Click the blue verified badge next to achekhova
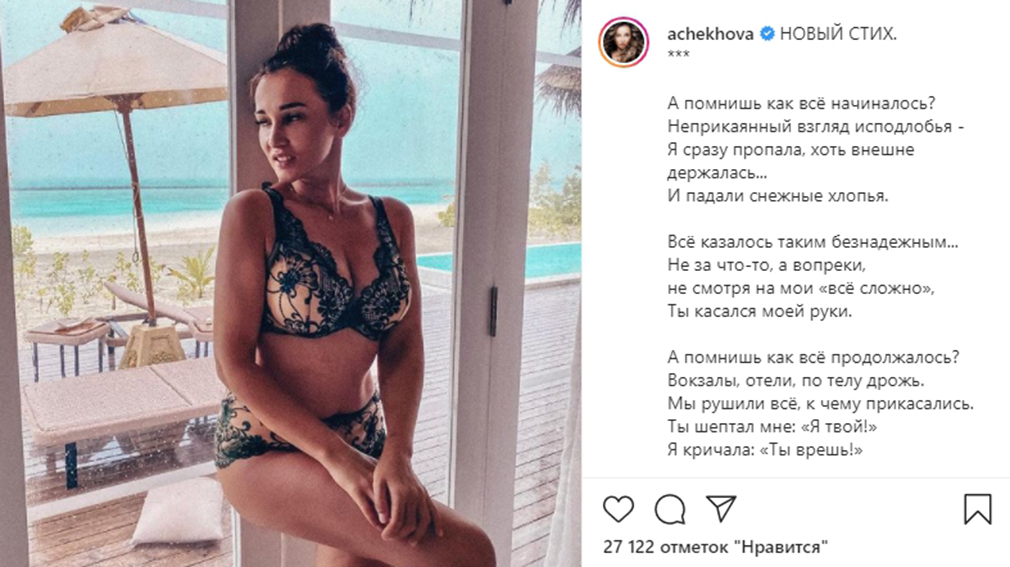 click(x=767, y=34)
